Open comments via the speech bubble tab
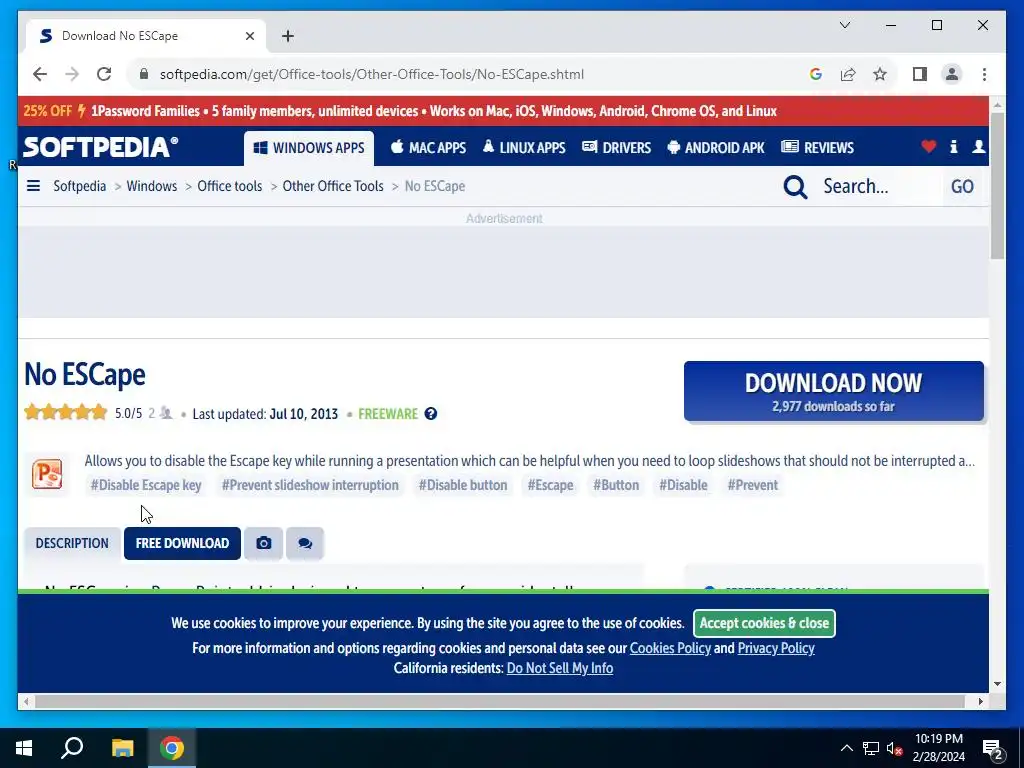Image resolution: width=1024 pixels, height=768 pixels. (x=305, y=543)
